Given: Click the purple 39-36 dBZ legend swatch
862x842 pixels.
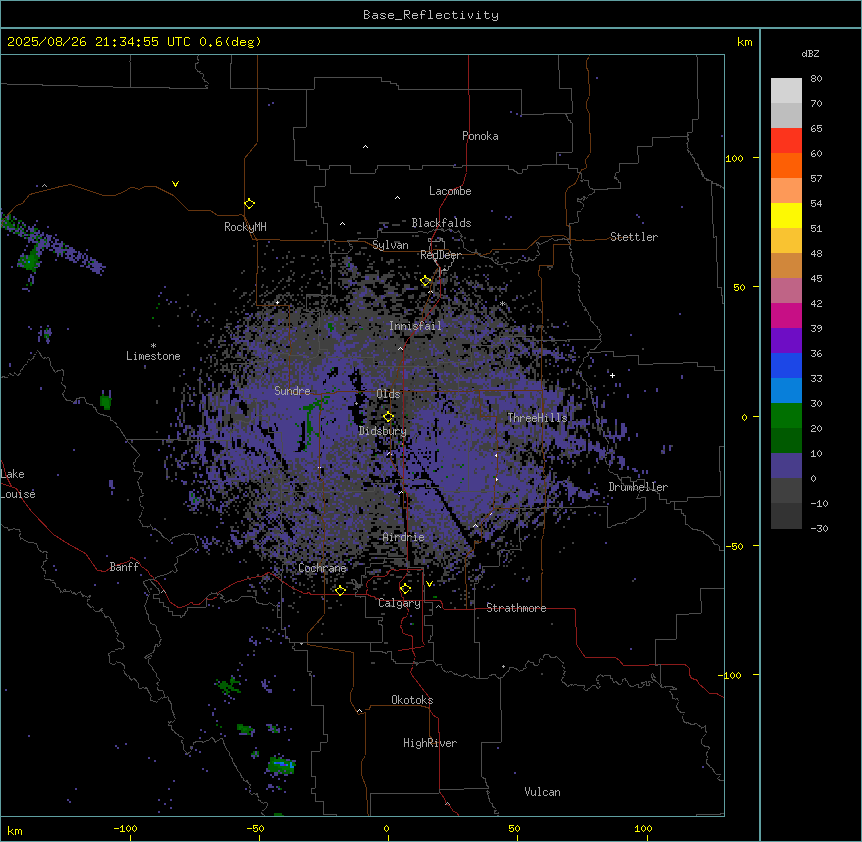Looking at the screenshot, I should (x=786, y=341).
